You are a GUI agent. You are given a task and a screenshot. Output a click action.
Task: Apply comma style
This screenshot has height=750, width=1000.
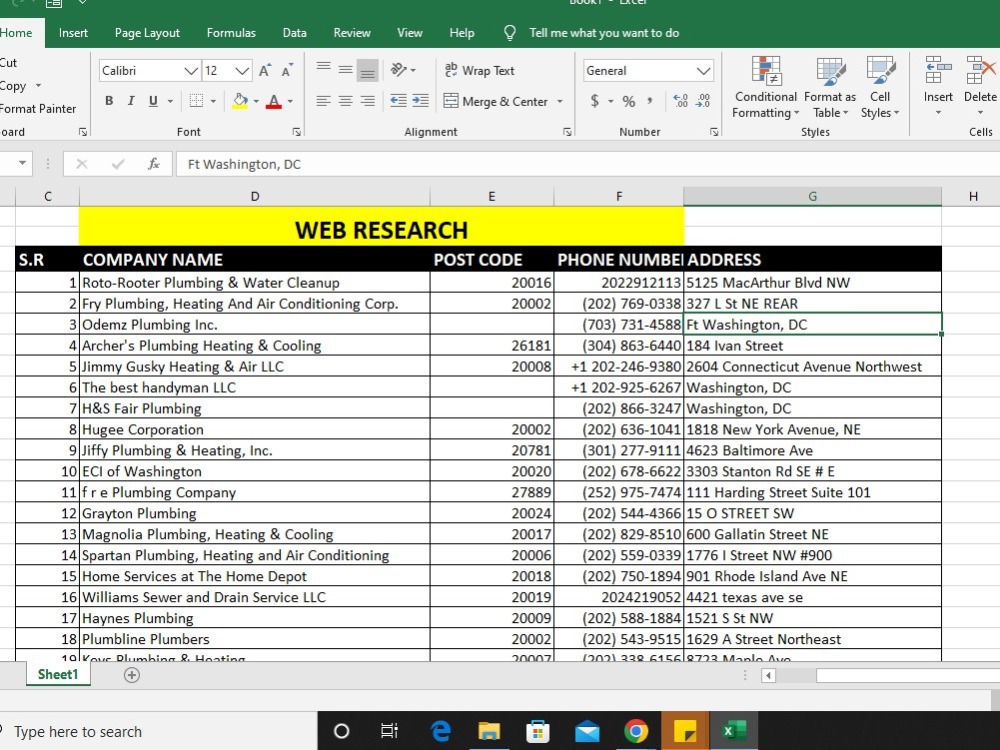tap(650, 101)
